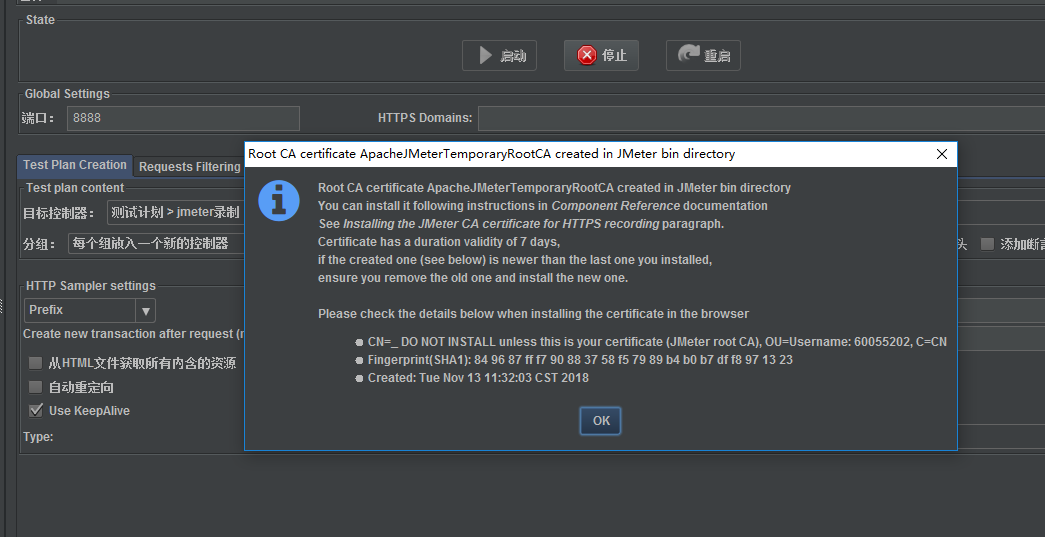Click the Fingerprint(SHA1) line in the dialog

[x=580, y=360]
